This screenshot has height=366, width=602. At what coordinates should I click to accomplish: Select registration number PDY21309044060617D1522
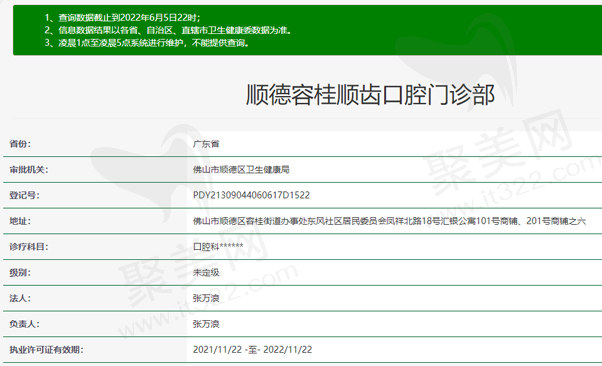(x=251, y=195)
